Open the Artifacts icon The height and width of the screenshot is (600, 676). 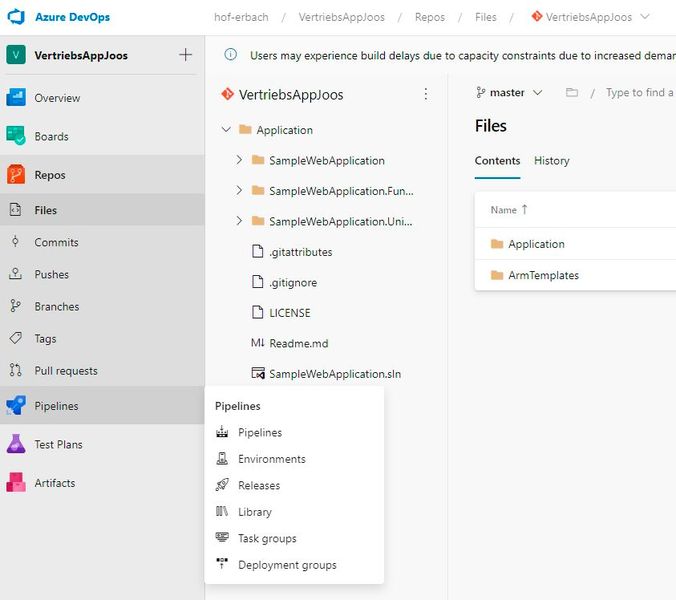[16, 482]
